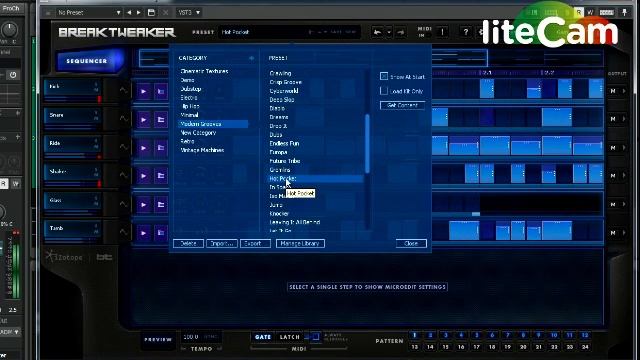Expand Ride track output arrow
This screenshot has width=640, height=360.
(624, 148)
